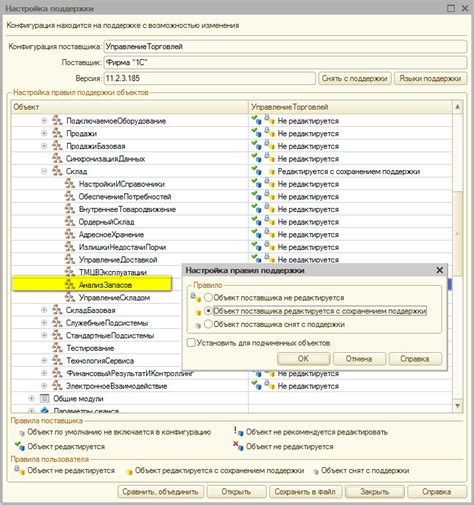The height and width of the screenshot is (505, 474).
Task: Click icon beside АдресноеХранение
Action: [70, 234]
